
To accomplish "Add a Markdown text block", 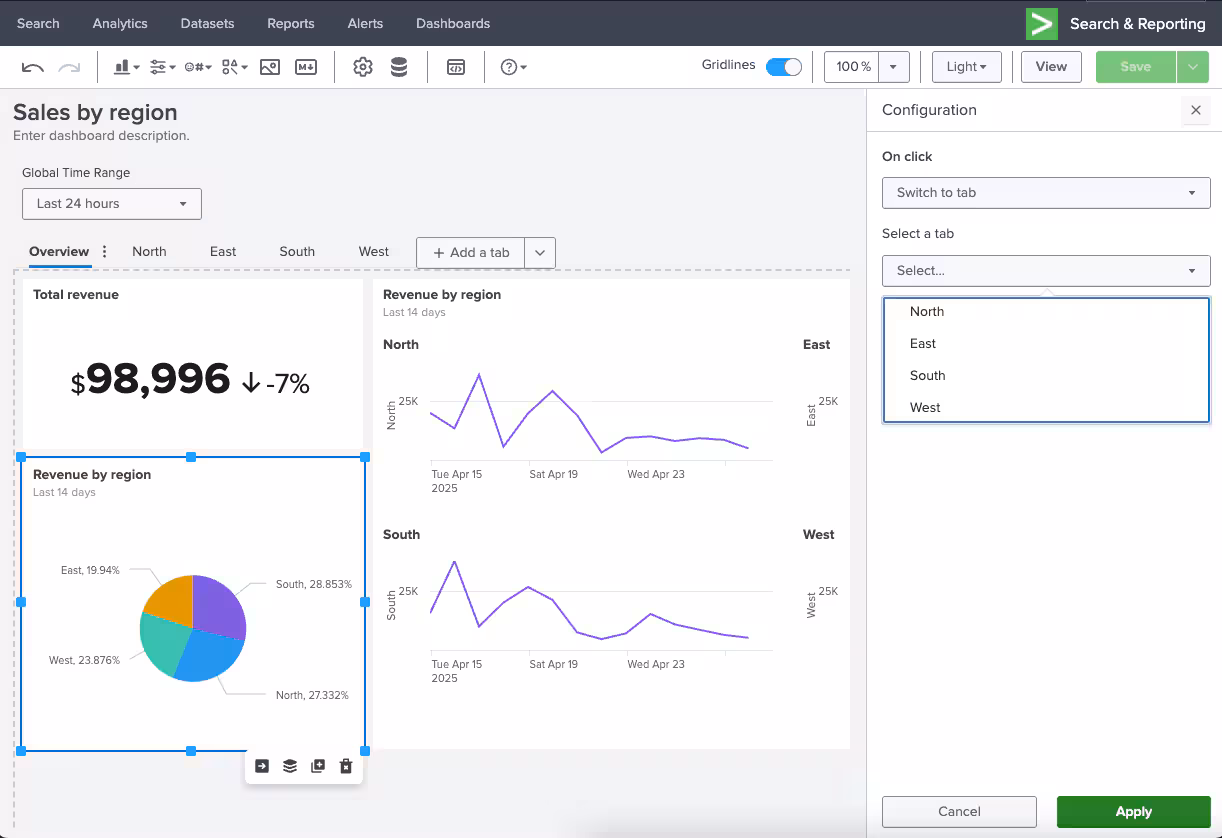I will pos(306,67).
